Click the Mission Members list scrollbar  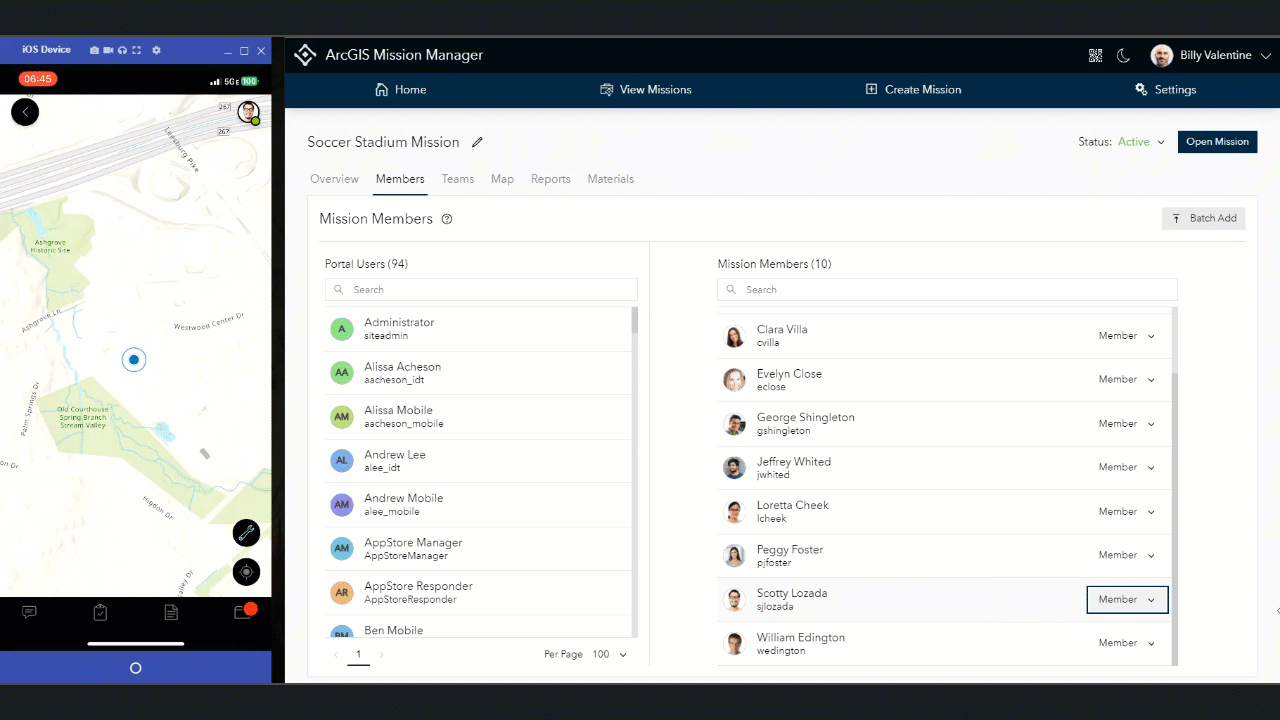click(1174, 518)
